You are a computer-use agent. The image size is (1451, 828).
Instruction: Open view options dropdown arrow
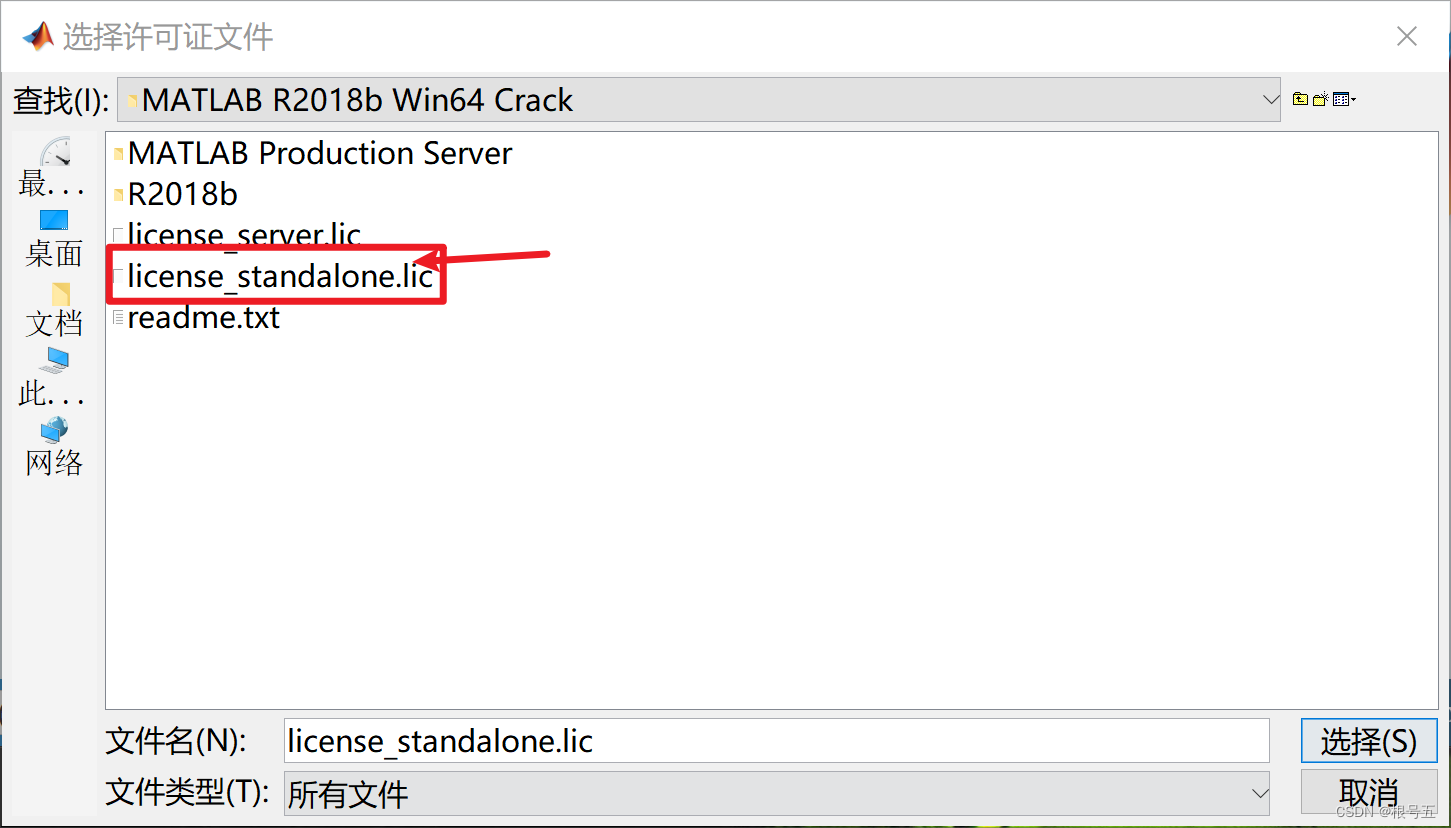1353,99
